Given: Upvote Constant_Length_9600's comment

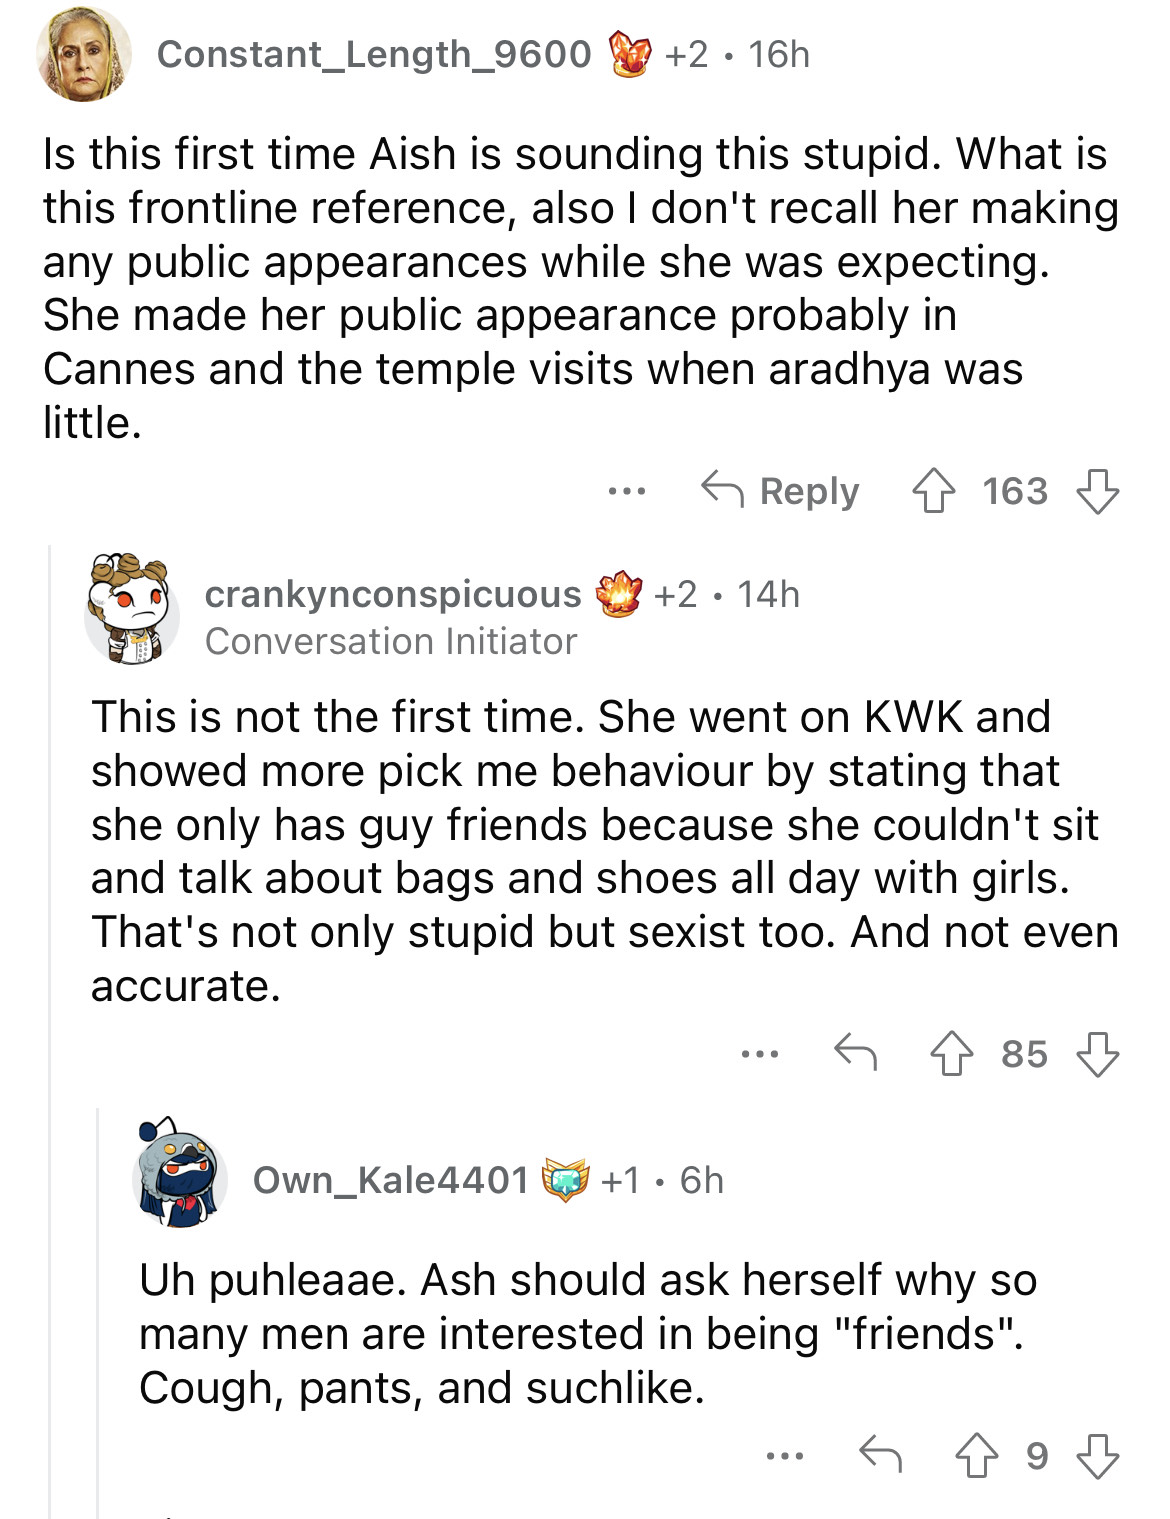Looking at the screenshot, I should click(933, 492).
